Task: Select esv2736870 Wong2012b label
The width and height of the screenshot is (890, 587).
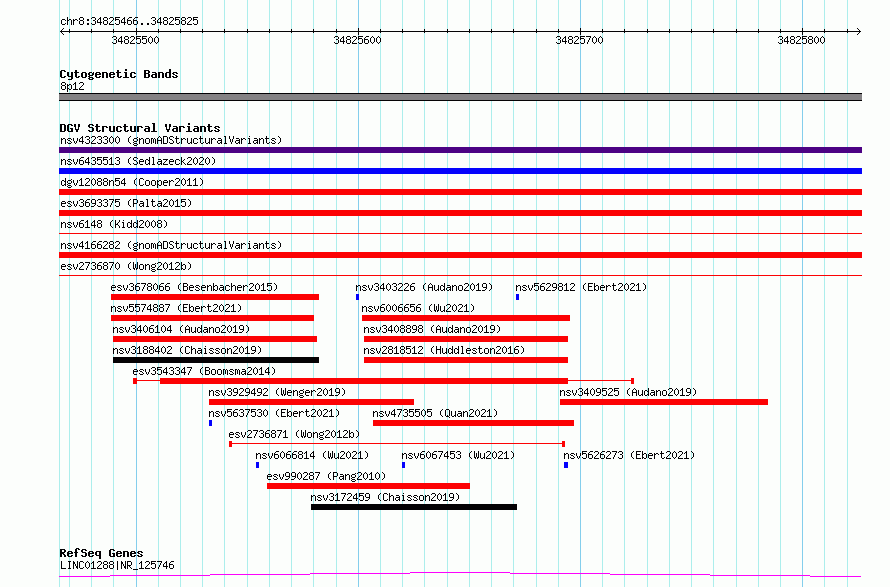Action: [x=126, y=266]
